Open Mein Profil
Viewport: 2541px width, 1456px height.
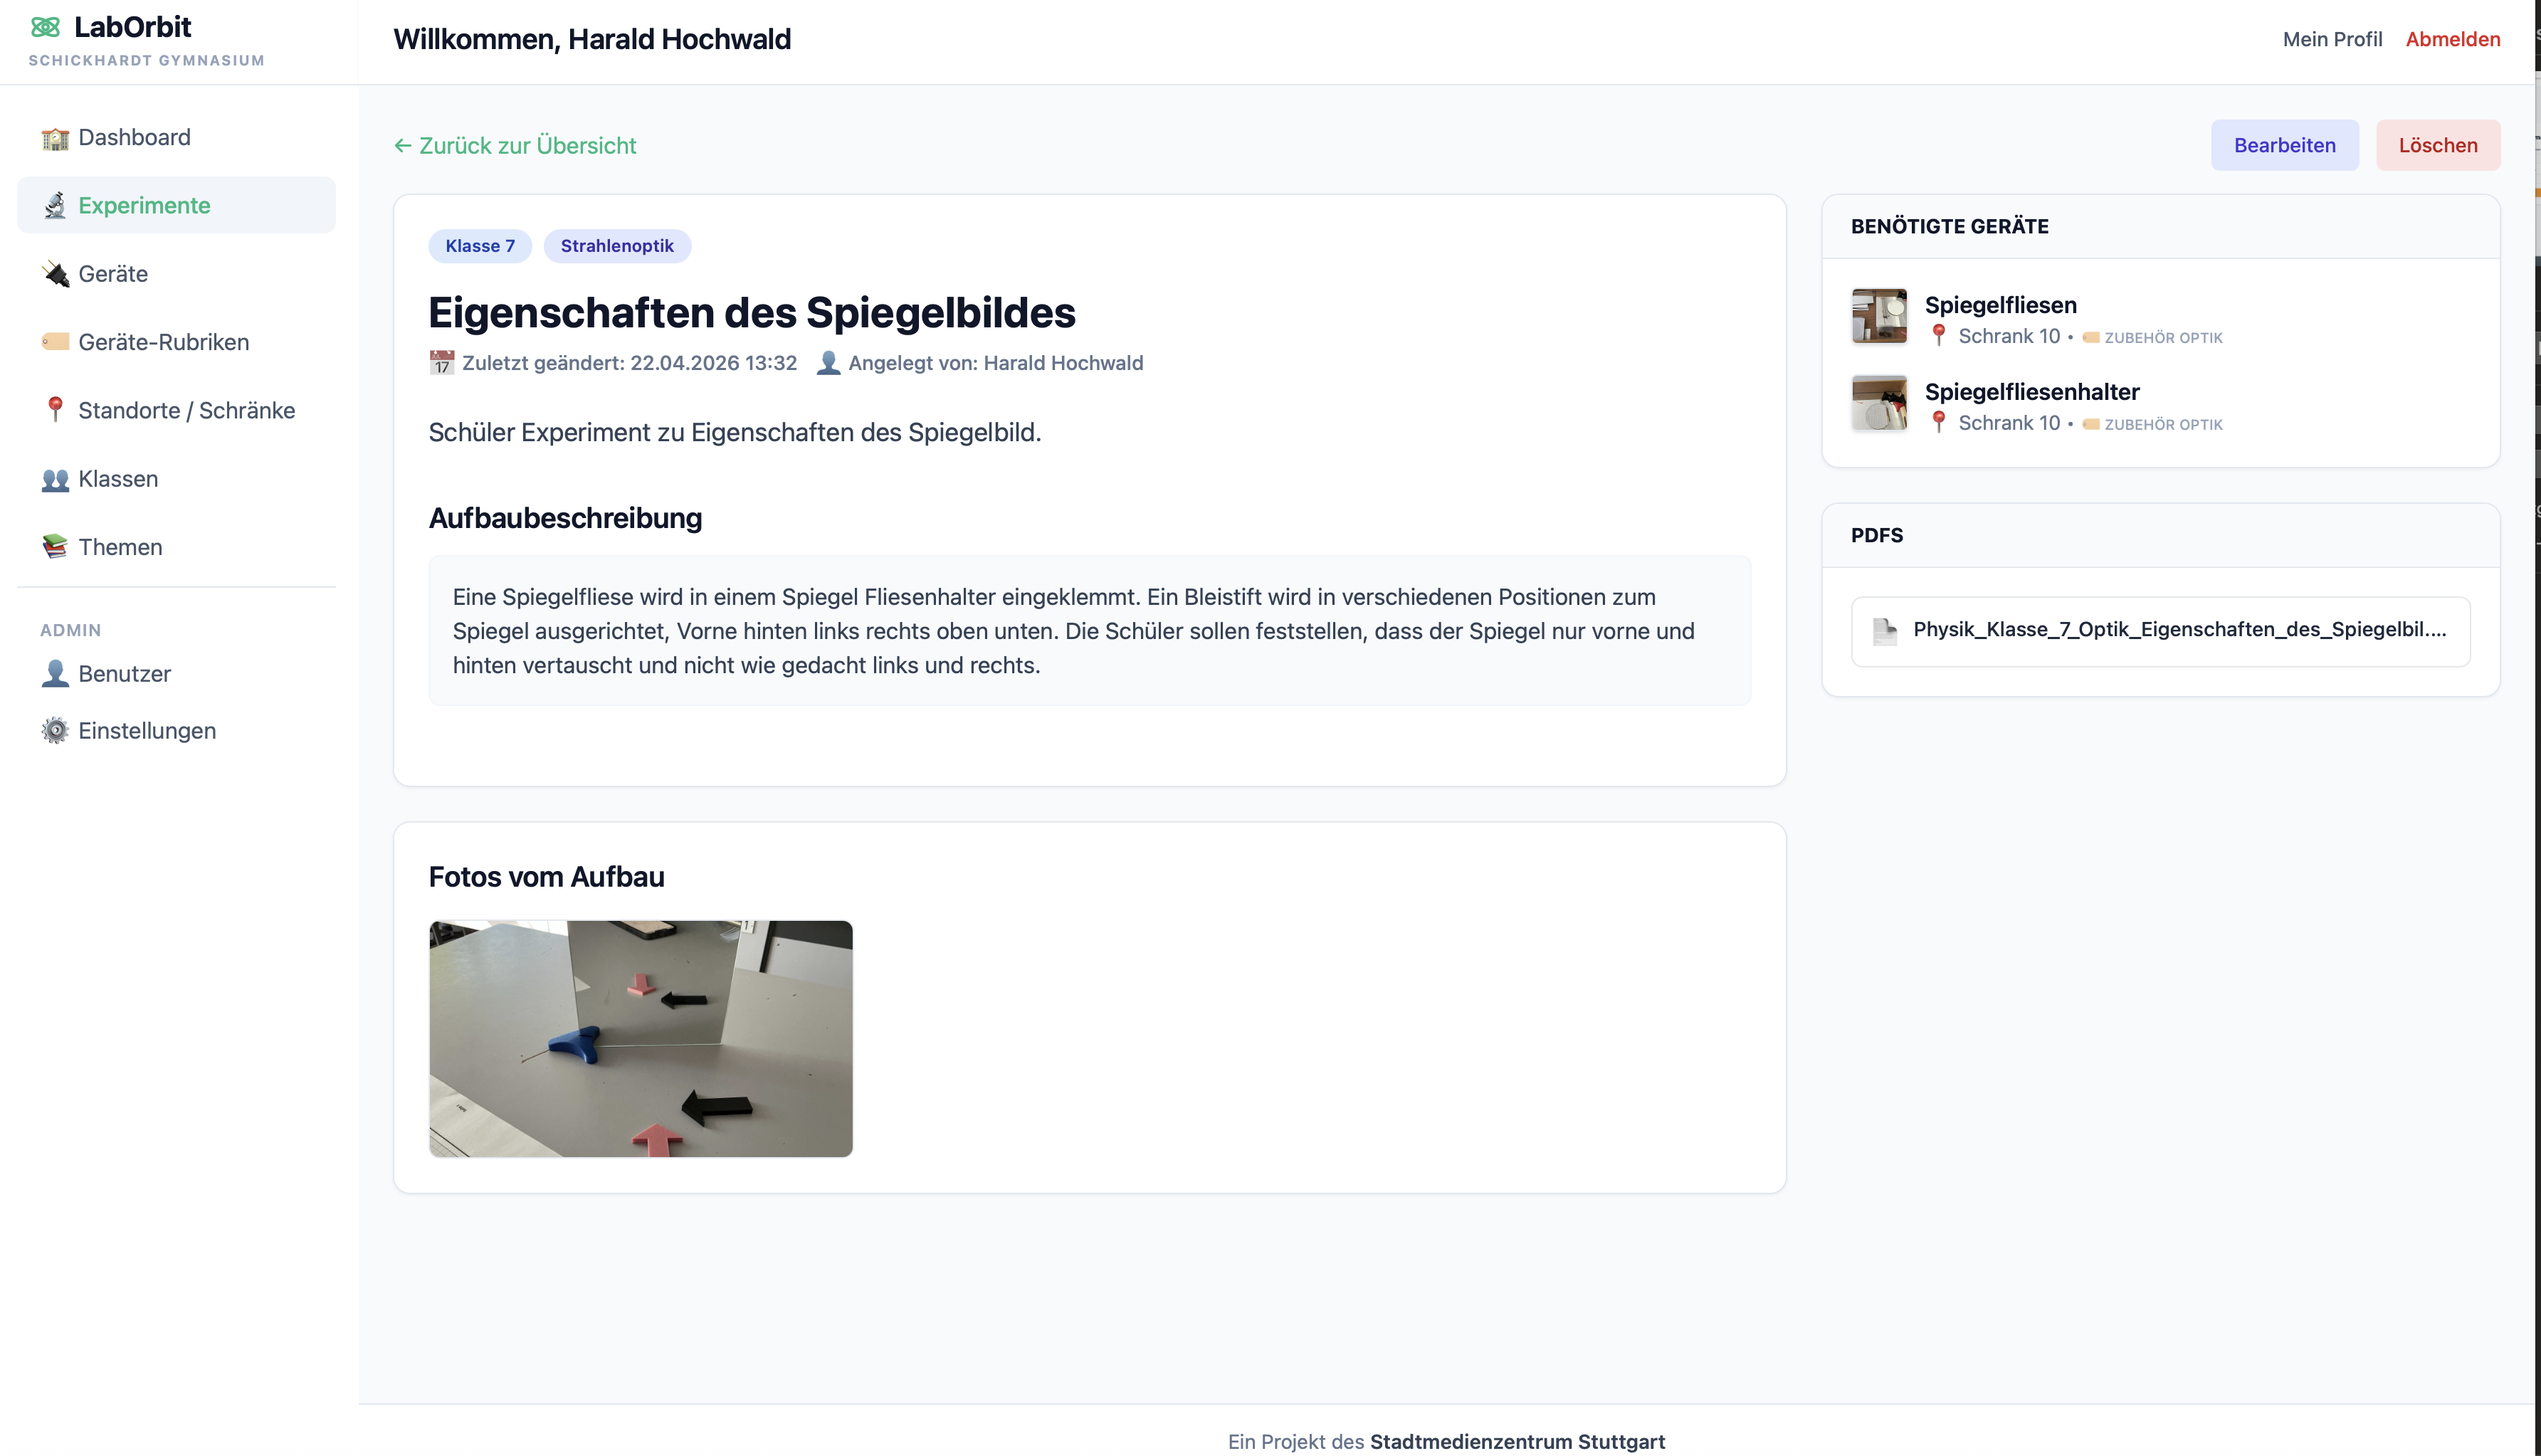point(2332,39)
